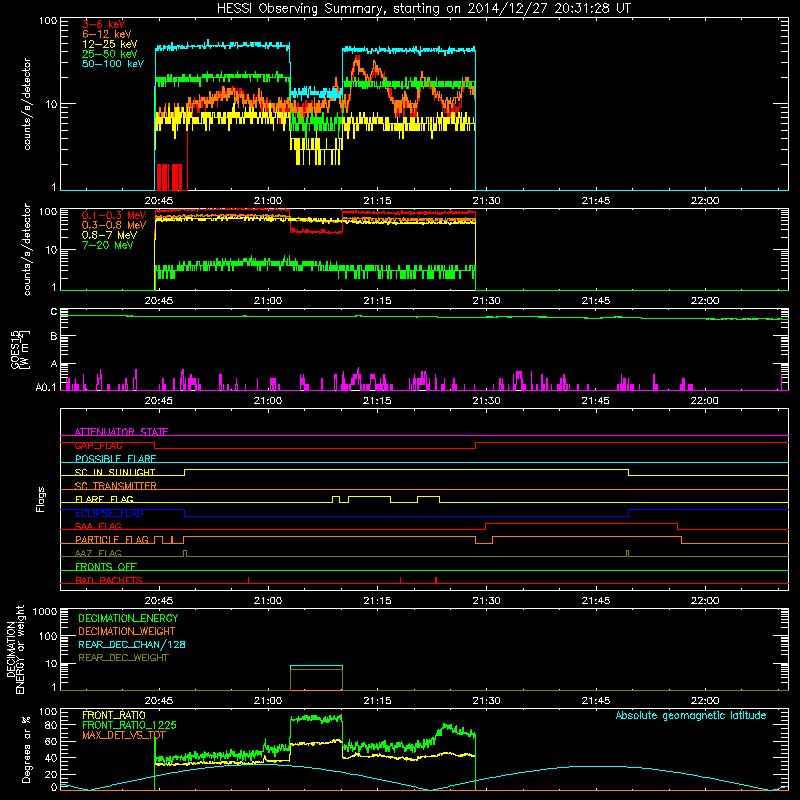Select the 0.1-0.3 MeV legend label
The width and height of the screenshot is (800, 800).
point(114,215)
